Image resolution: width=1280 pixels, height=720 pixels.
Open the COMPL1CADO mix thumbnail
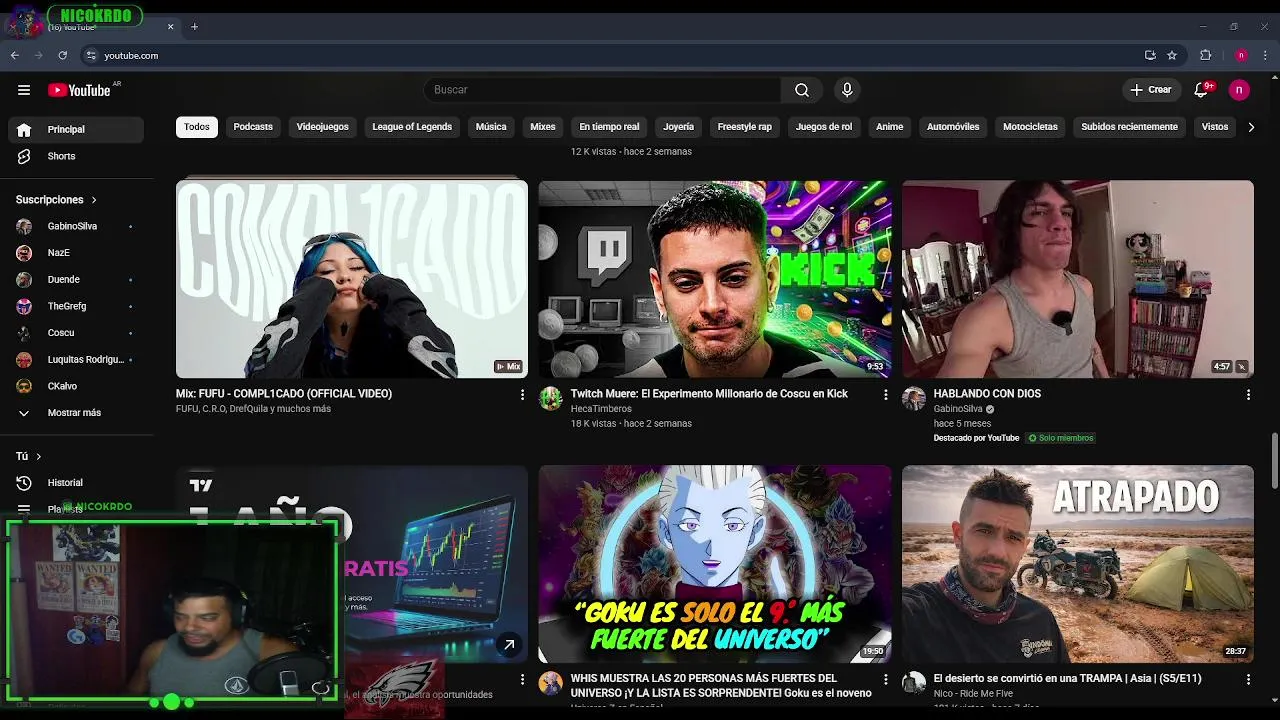[352, 279]
